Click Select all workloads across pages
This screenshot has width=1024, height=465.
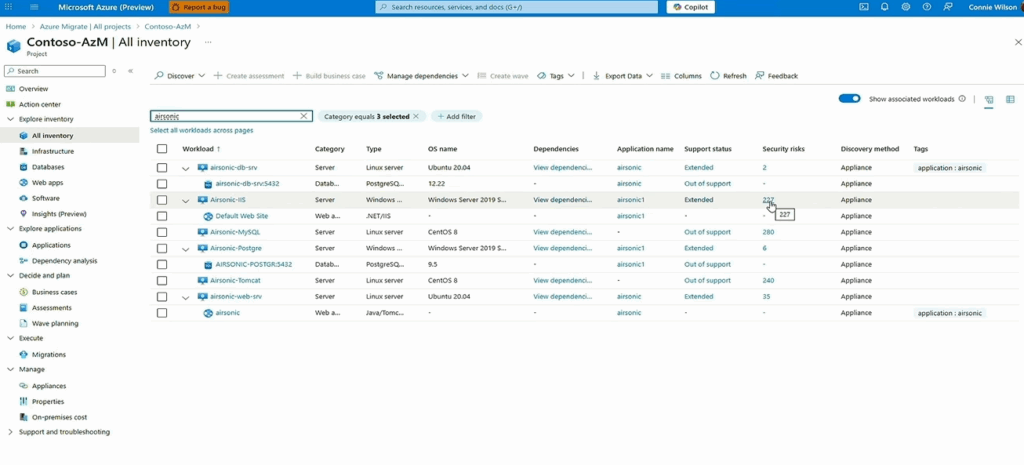(201, 131)
